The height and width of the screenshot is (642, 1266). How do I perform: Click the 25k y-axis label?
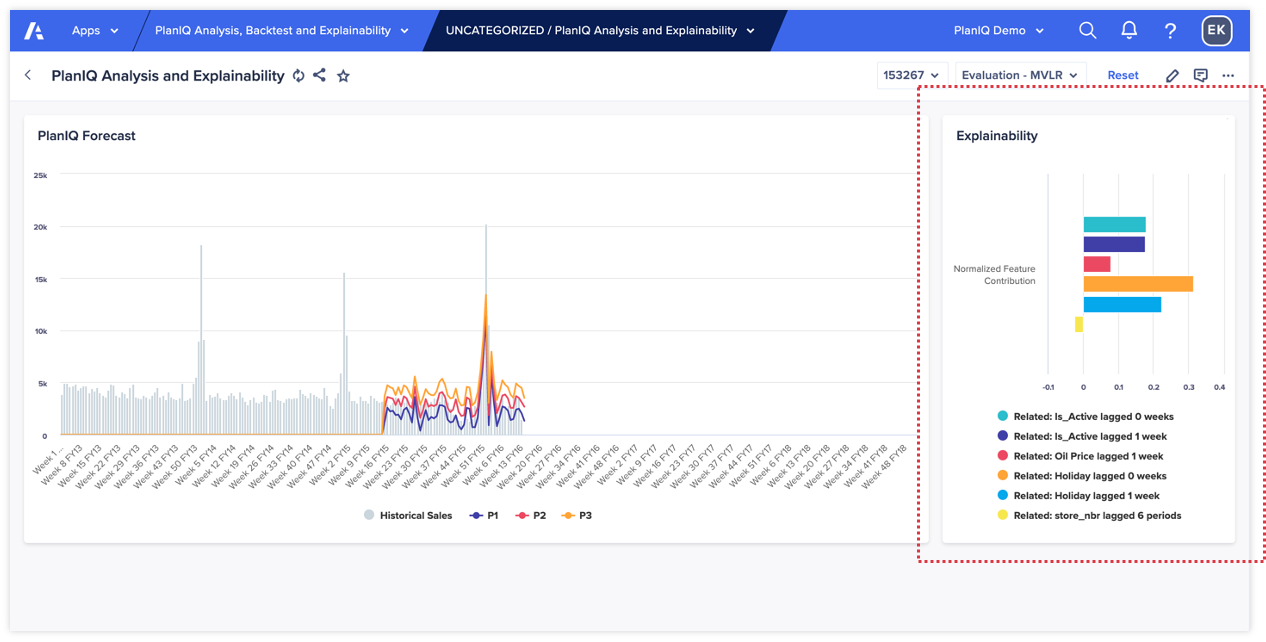pyautogui.click(x=41, y=175)
